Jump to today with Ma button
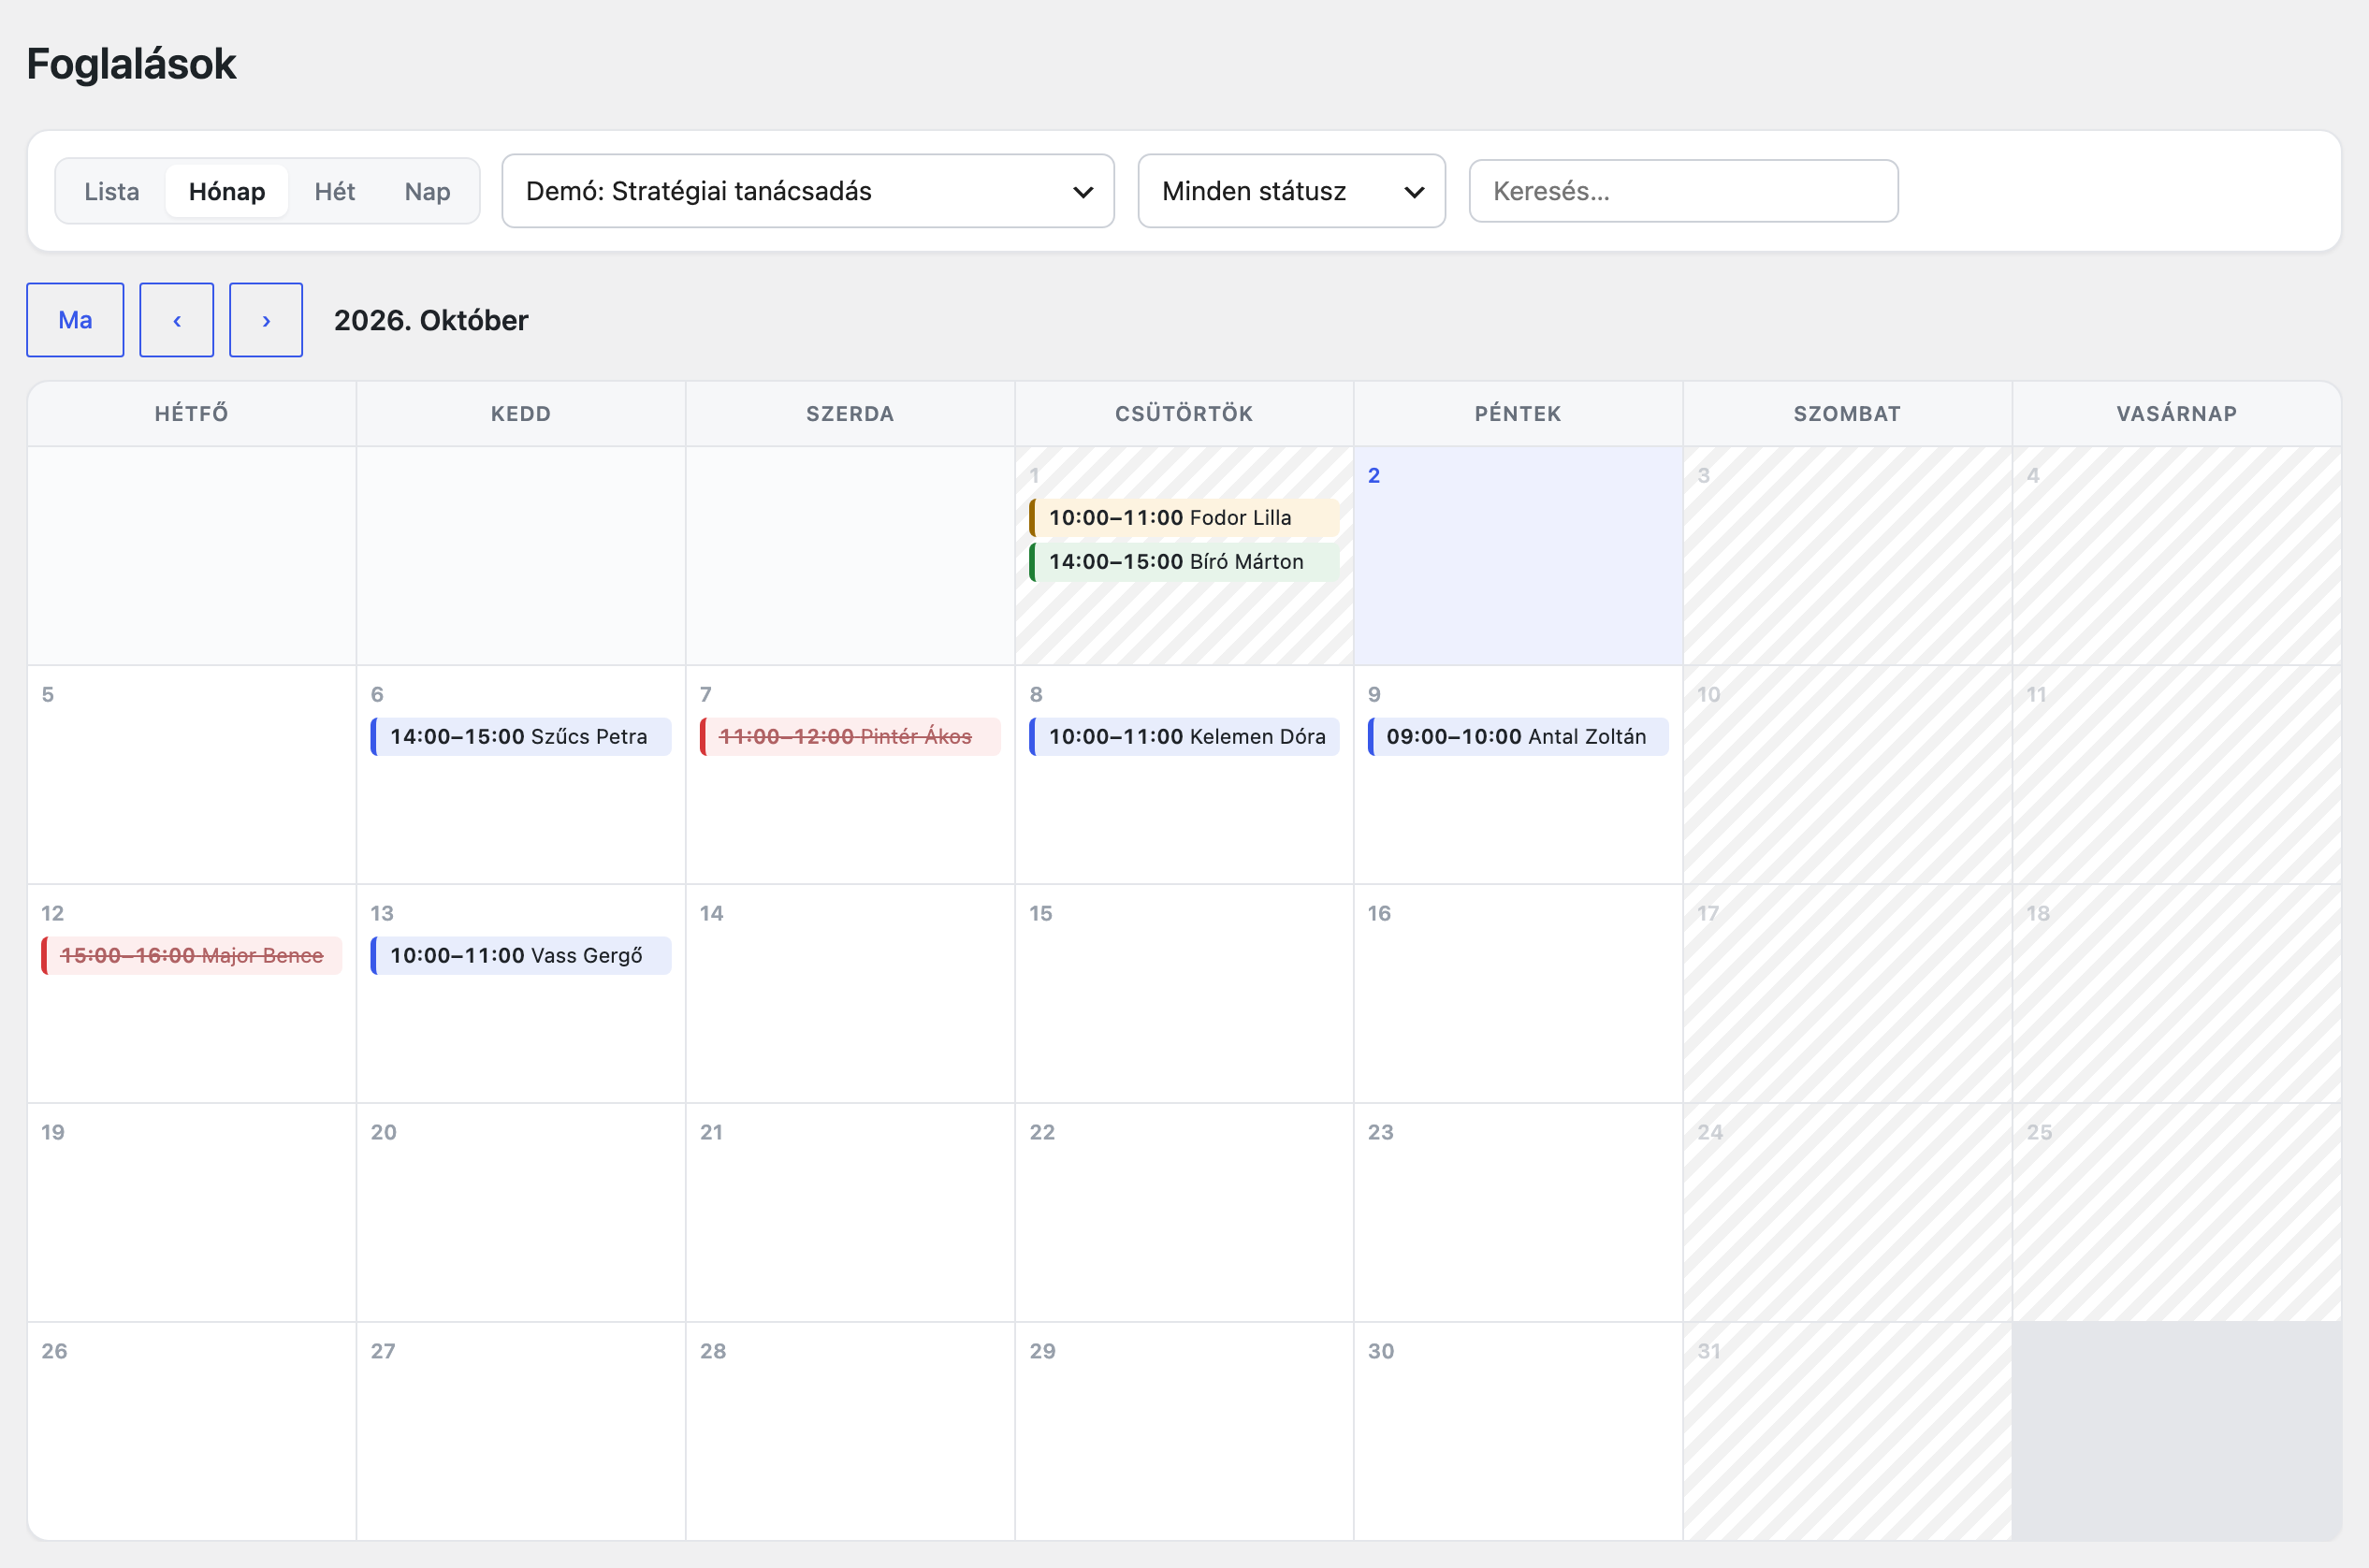Screen dimensions: 2369x1568 (75, 320)
